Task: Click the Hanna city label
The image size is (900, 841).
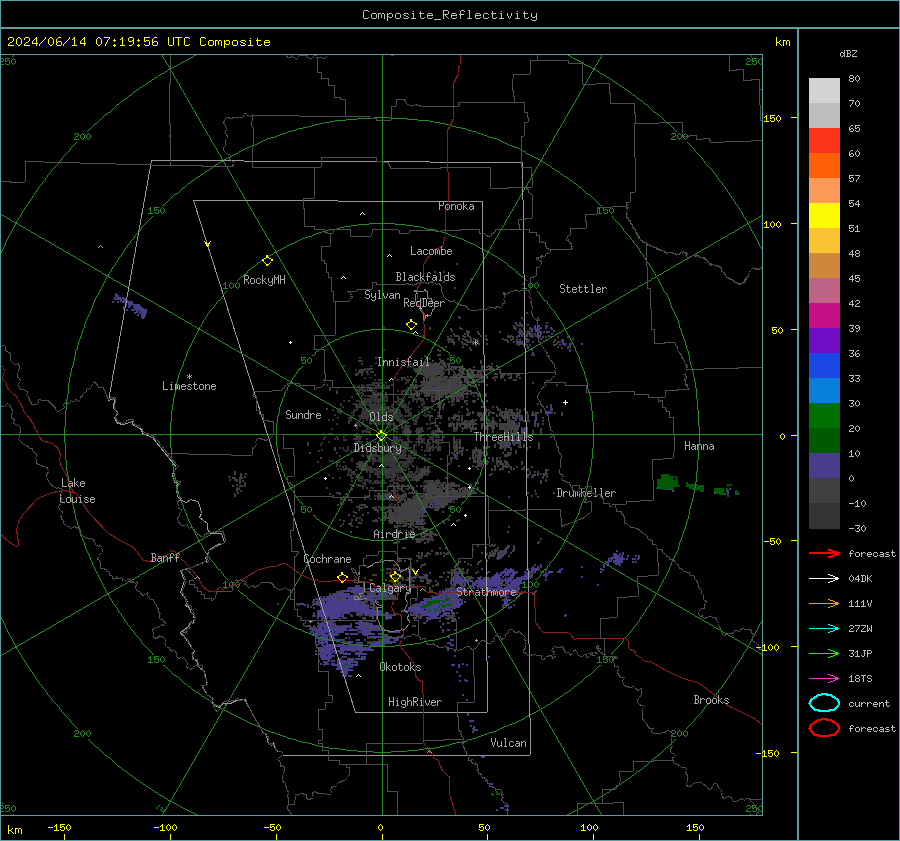Action: [699, 446]
